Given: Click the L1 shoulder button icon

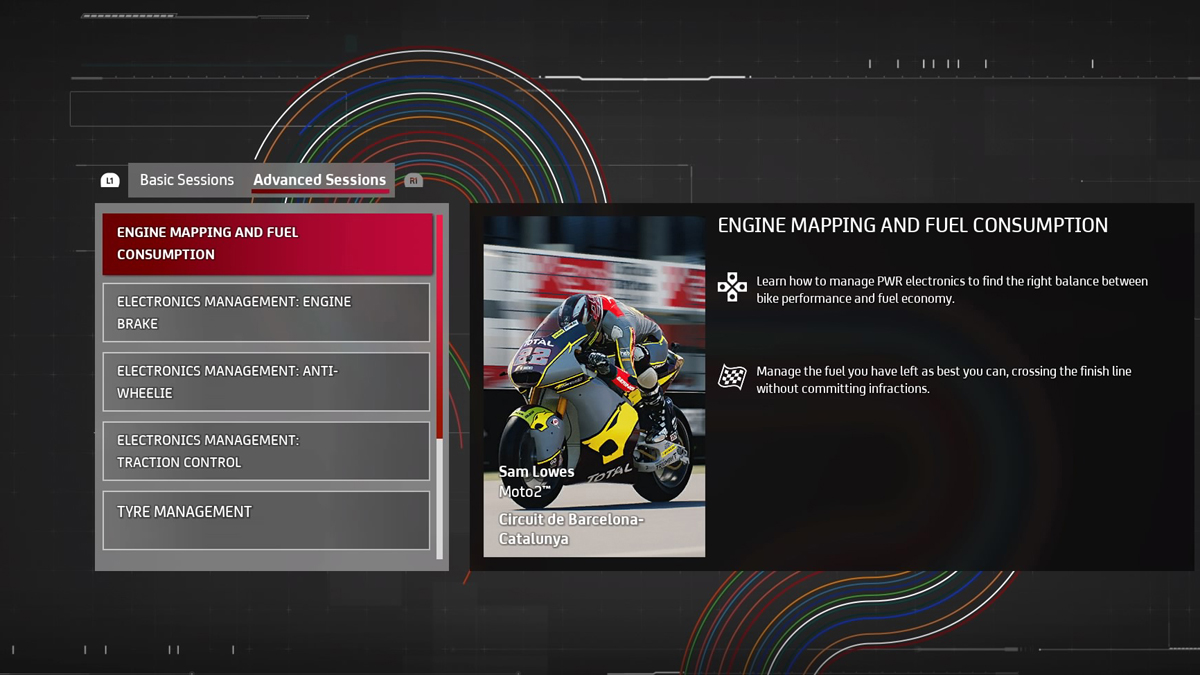Looking at the screenshot, I should (110, 181).
